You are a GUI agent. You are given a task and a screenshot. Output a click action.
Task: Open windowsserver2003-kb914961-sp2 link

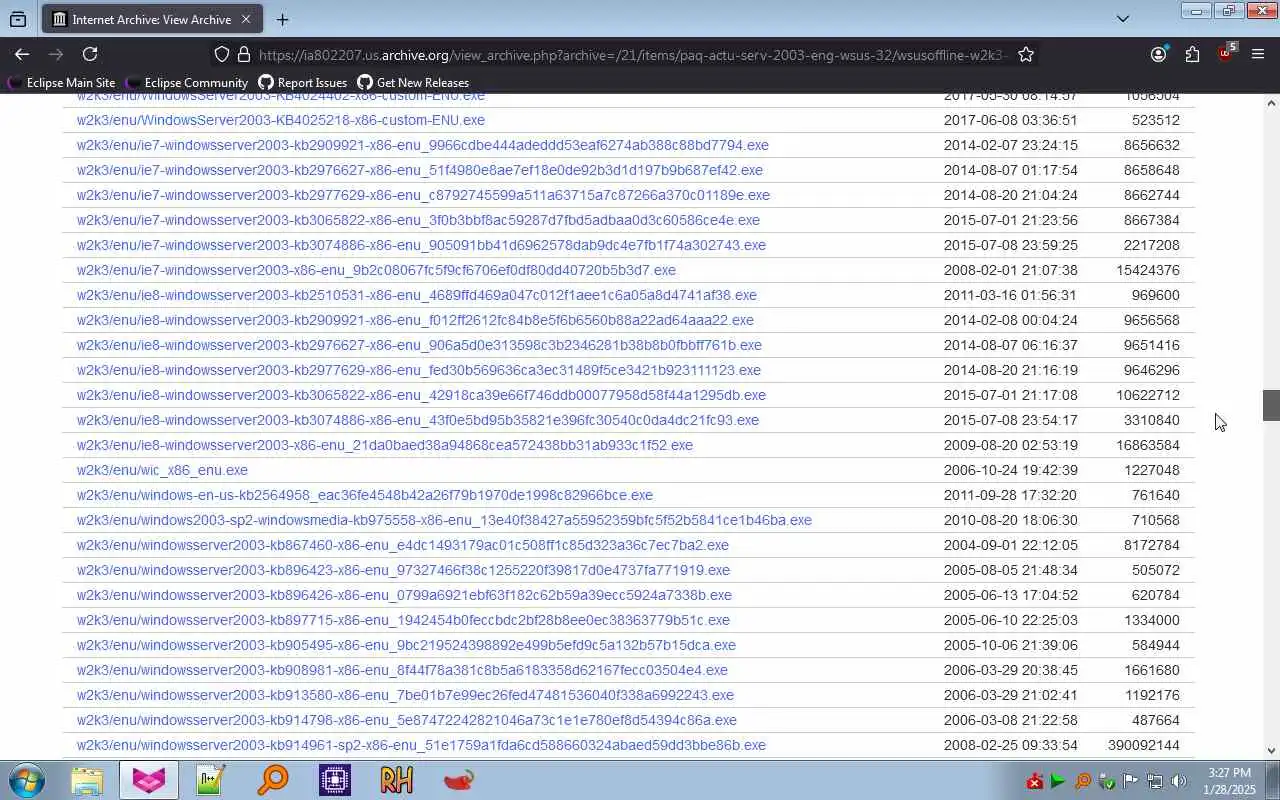click(x=421, y=745)
